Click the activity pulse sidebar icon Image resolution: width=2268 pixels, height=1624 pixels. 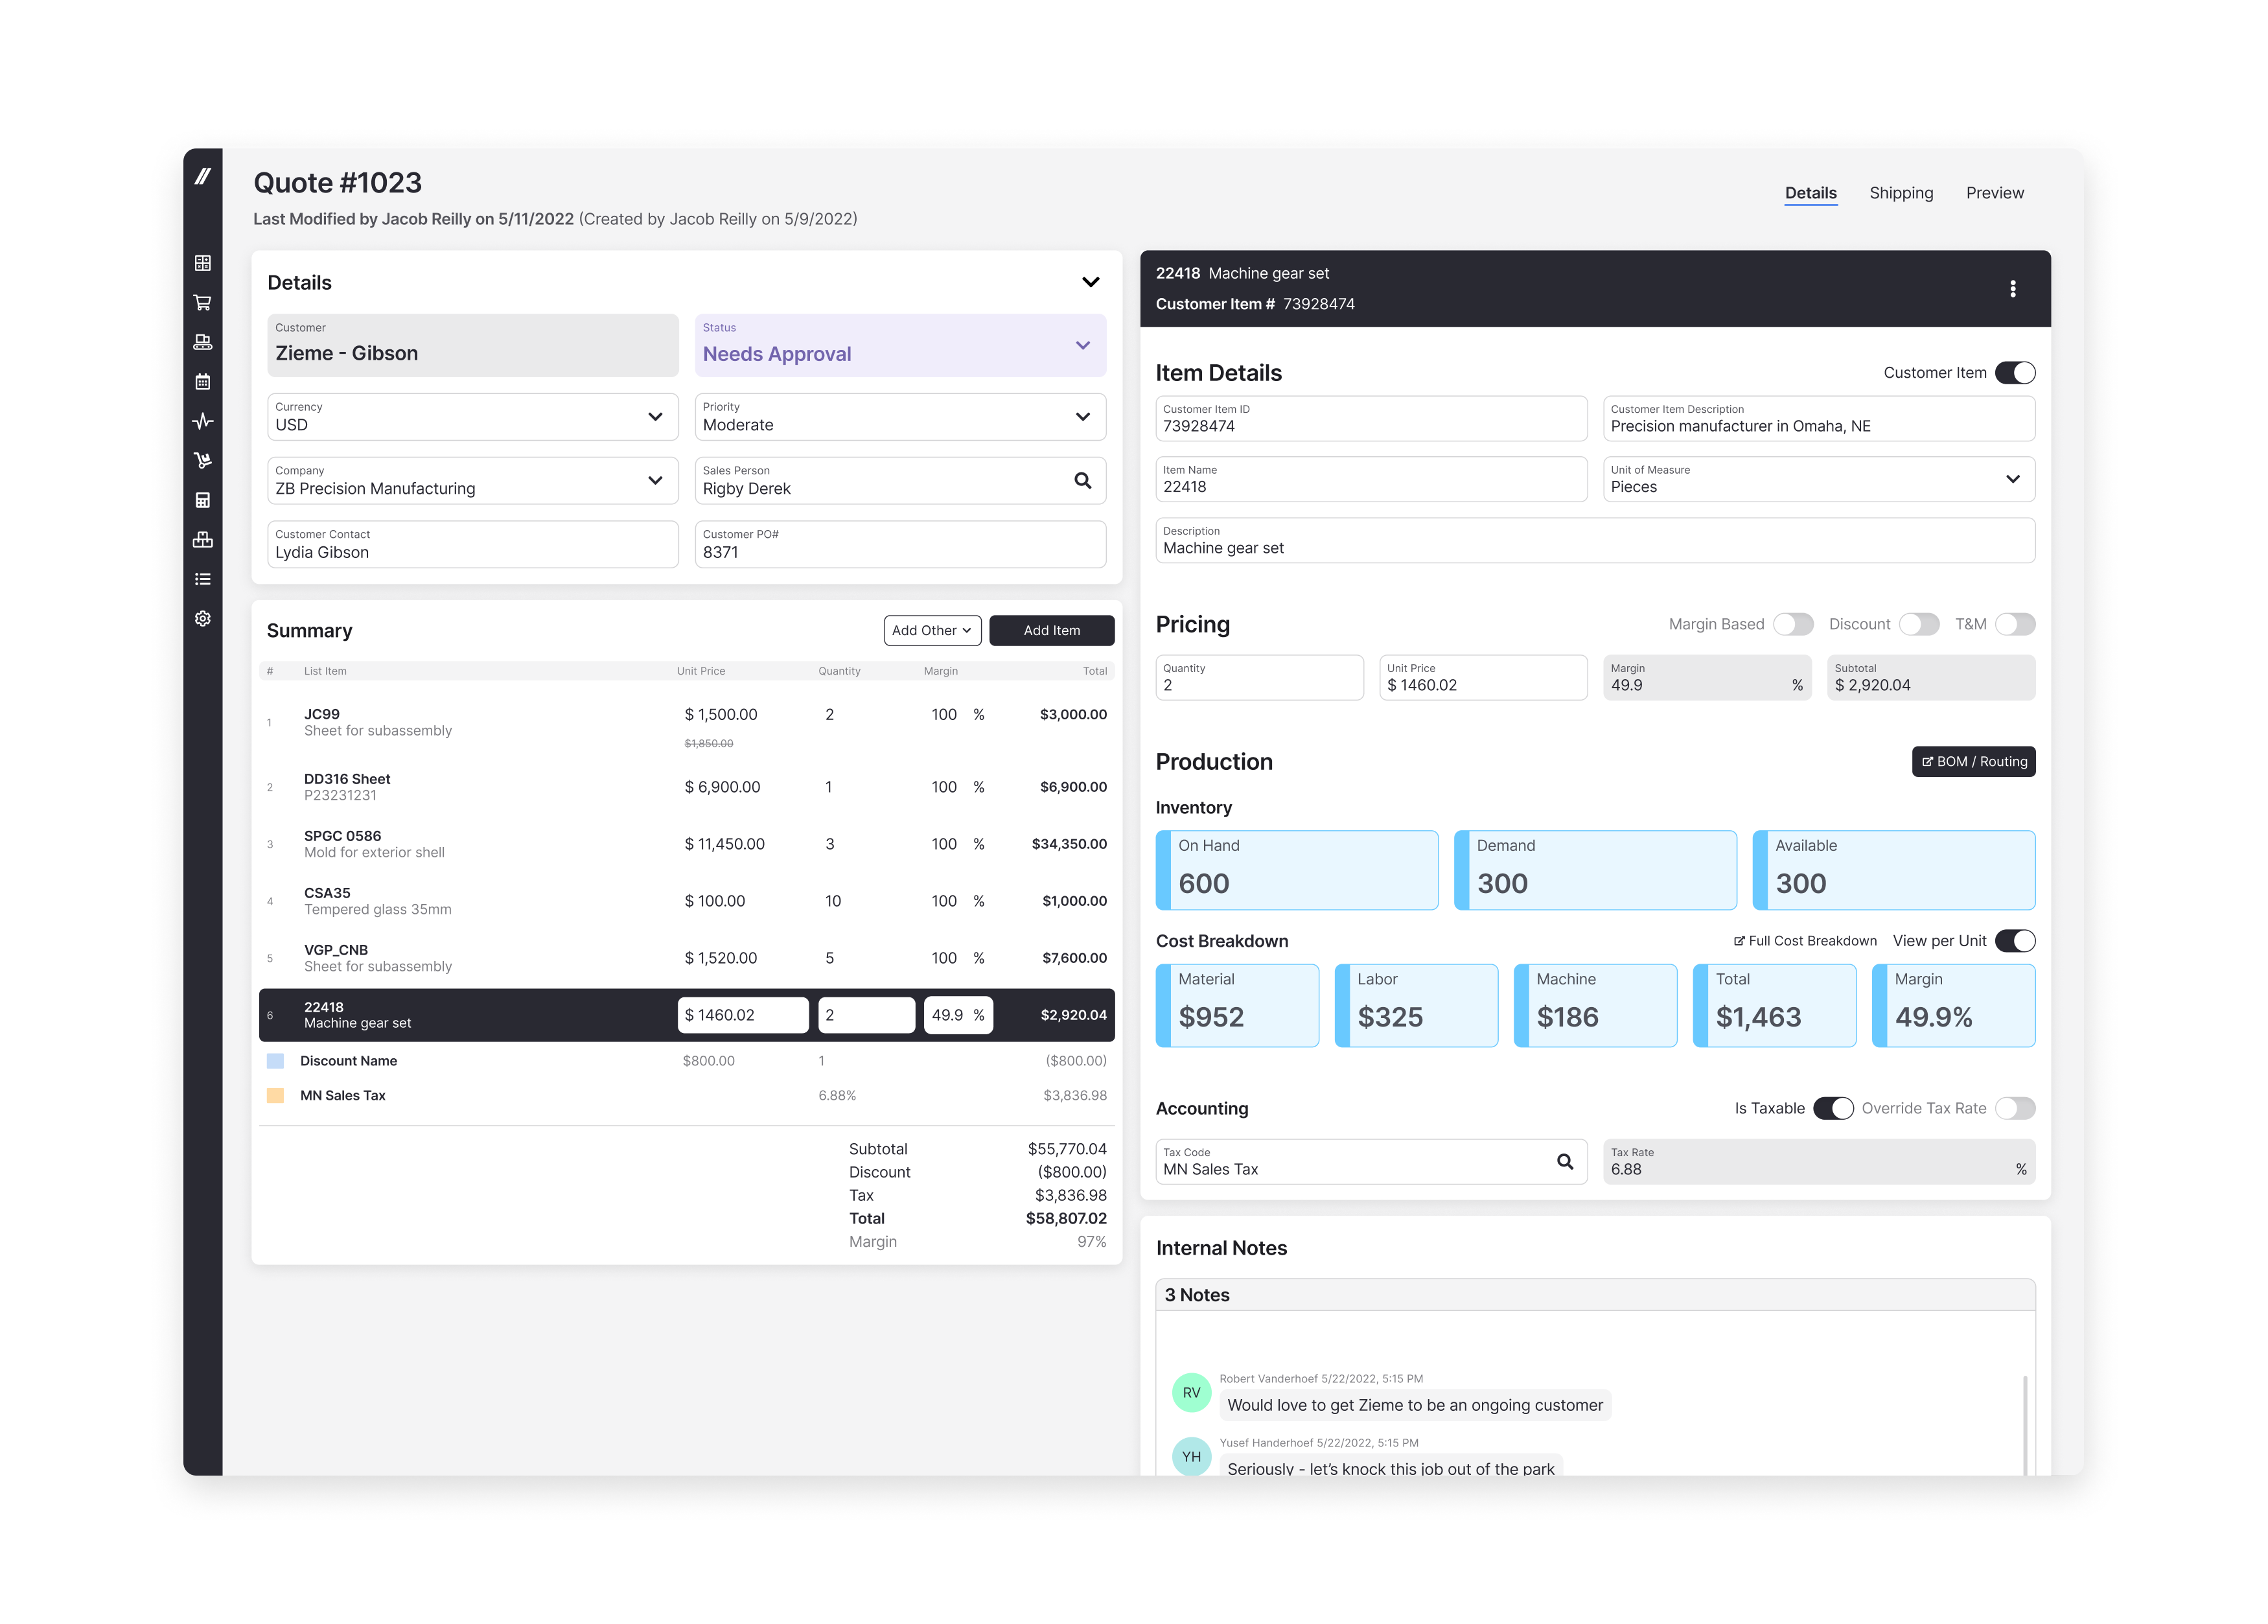[x=203, y=421]
